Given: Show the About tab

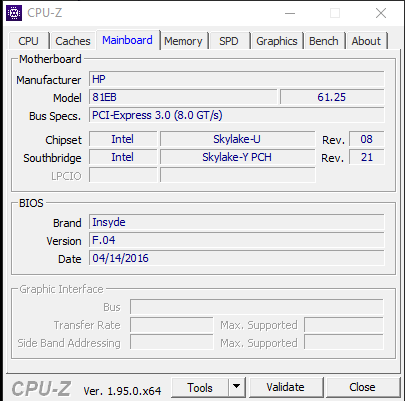Looking at the screenshot, I should 366,41.
